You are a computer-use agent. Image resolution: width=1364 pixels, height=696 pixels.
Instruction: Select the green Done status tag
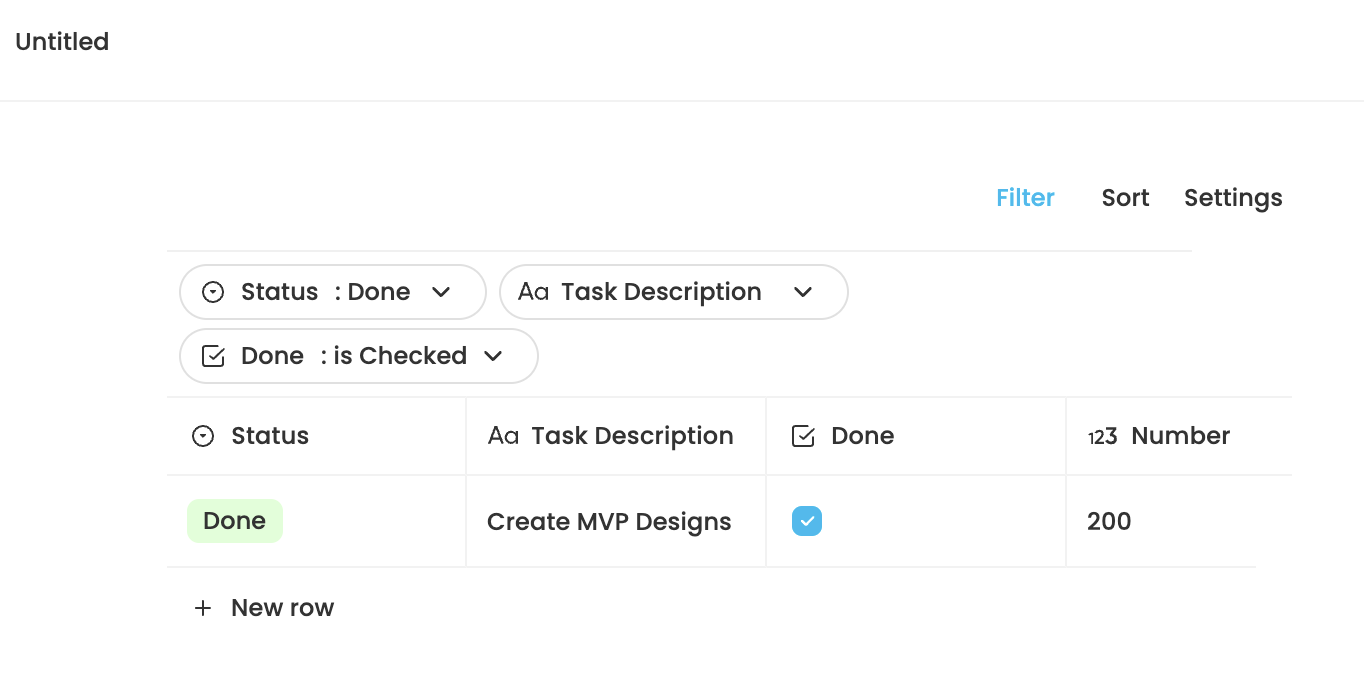click(x=234, y=521)
